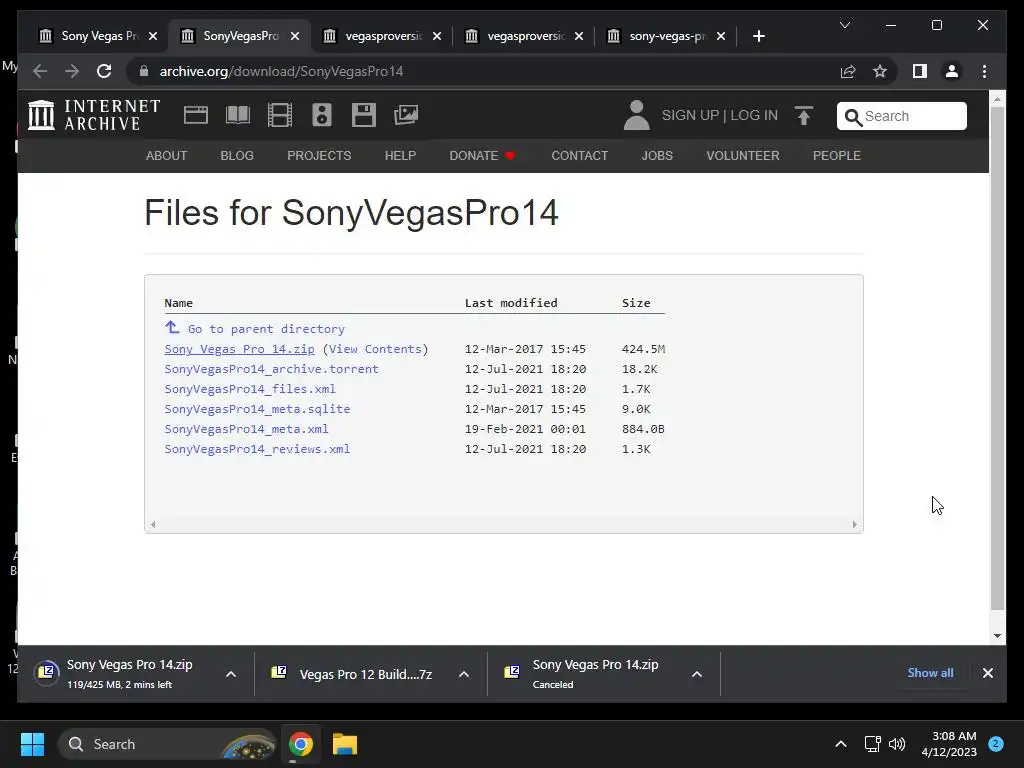Open the PEOPLE menu item
This screenshot has width=1024, height=768.
click(837, 155)
